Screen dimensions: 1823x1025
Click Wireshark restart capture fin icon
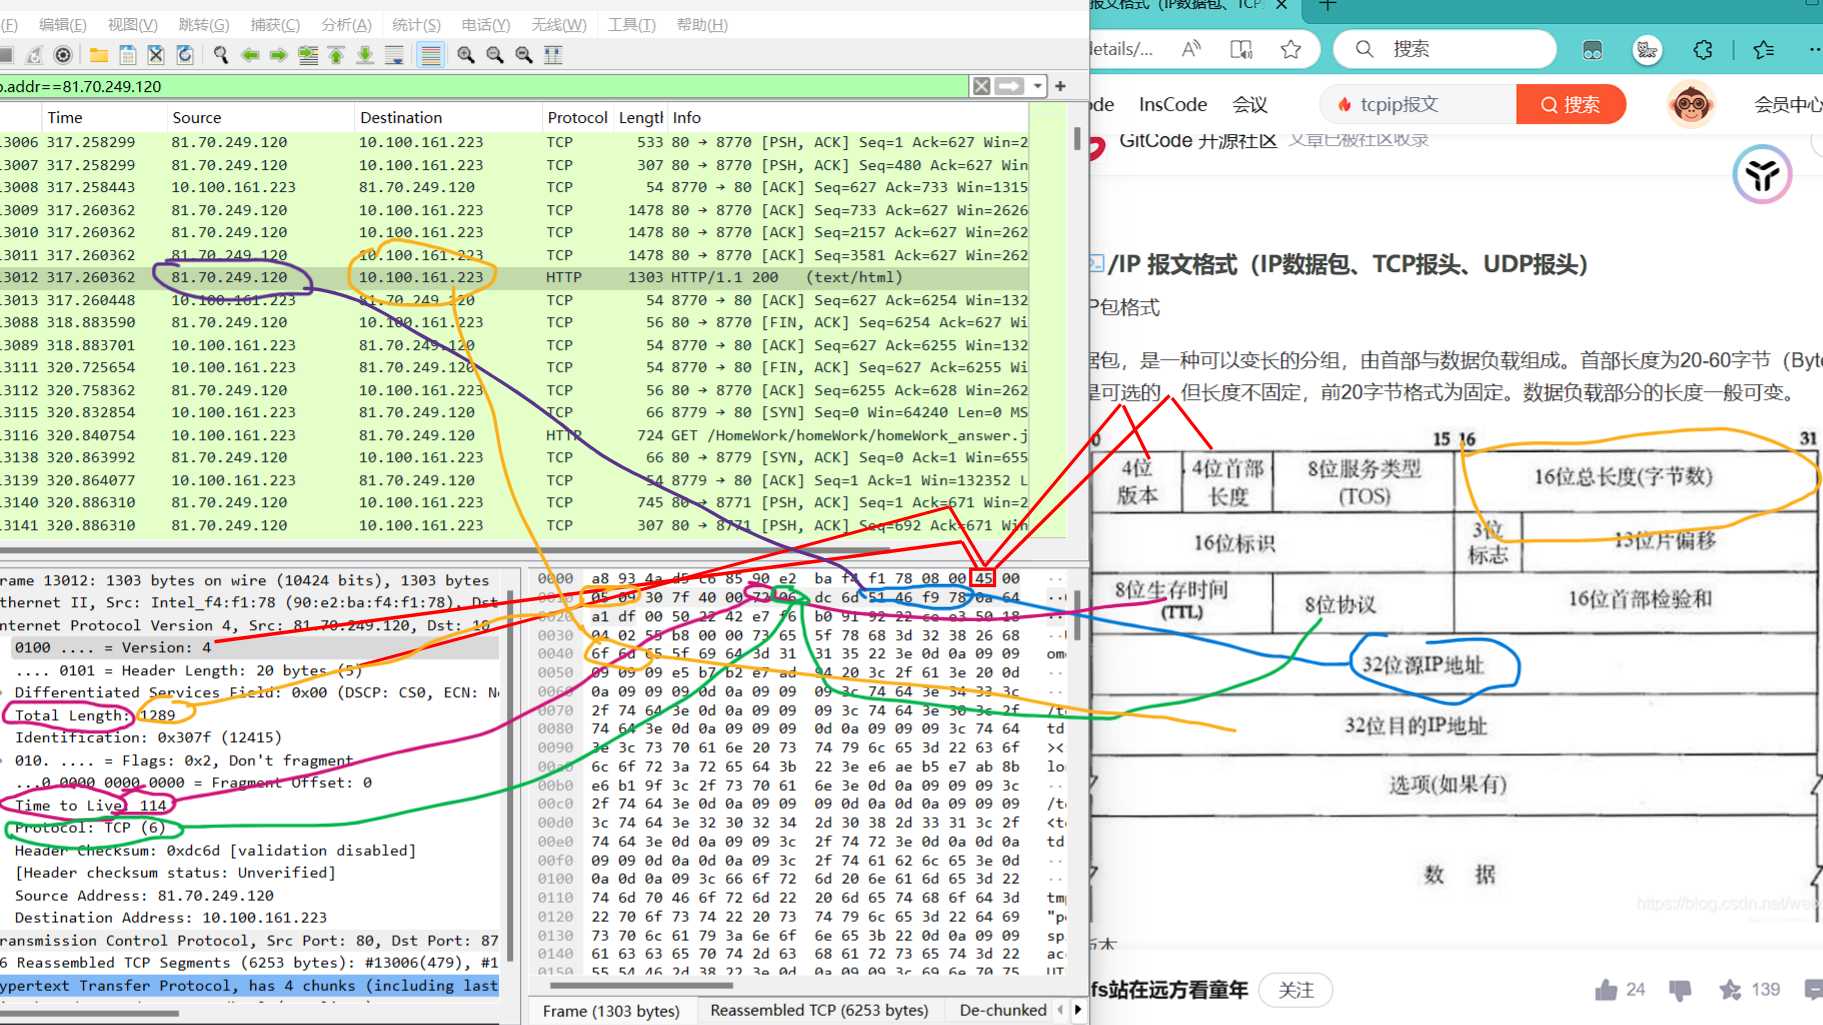[34, 55]
